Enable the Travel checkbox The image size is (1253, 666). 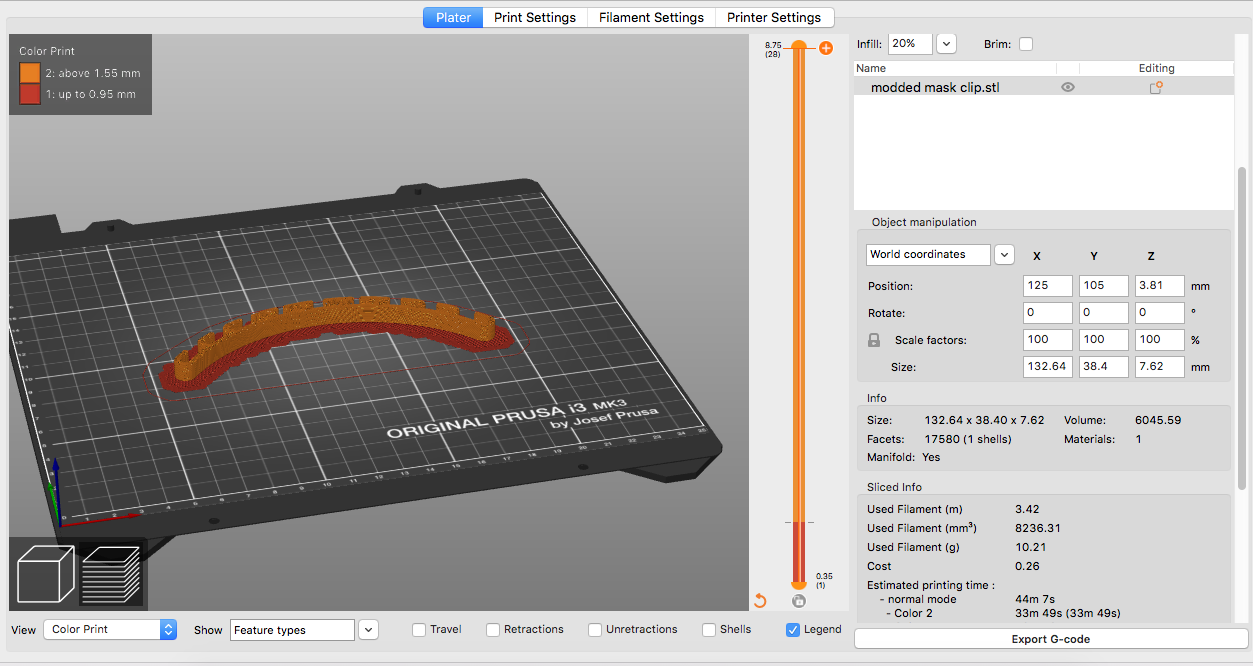coord(419,630)
